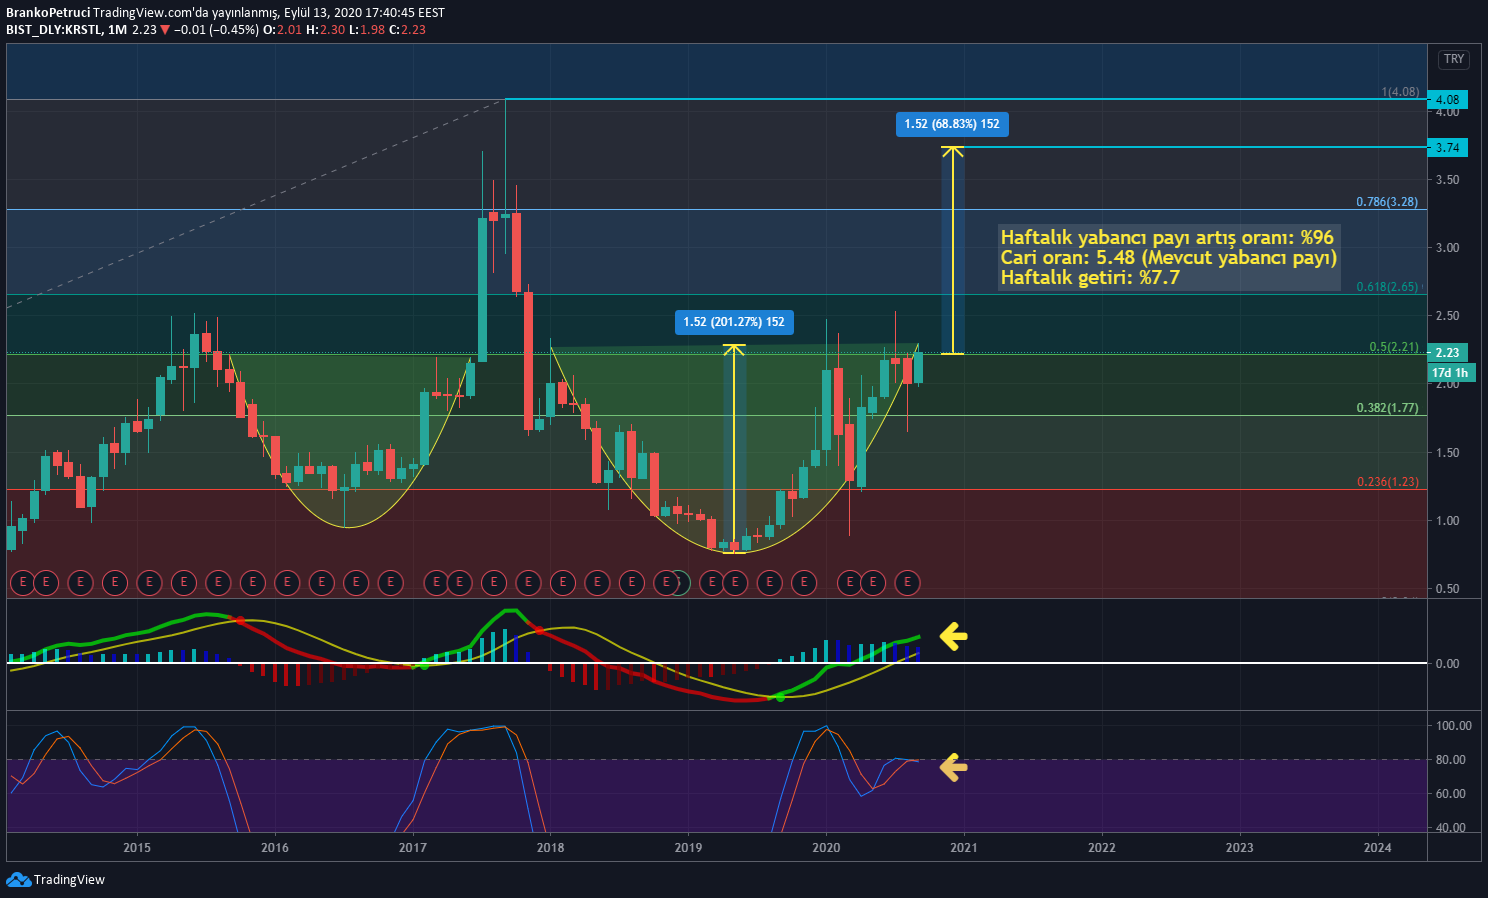
Task: Click the 40.00 stochastic scale value
Action: 1450,828
